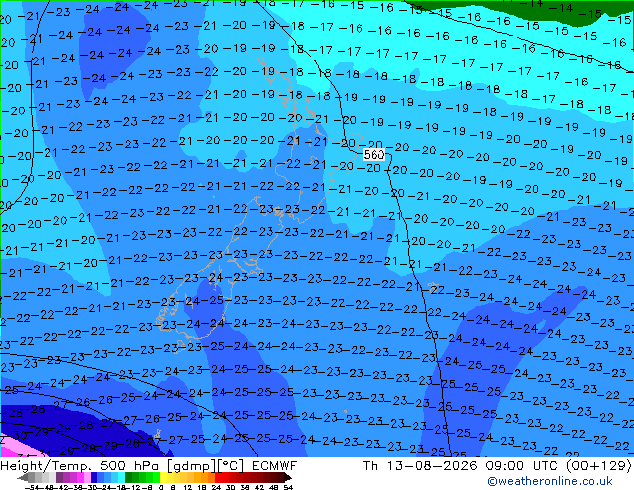This screenshot has height=490, width=634.
Task: Click the 0 legend scale label
Action: (x=161, y=487)
